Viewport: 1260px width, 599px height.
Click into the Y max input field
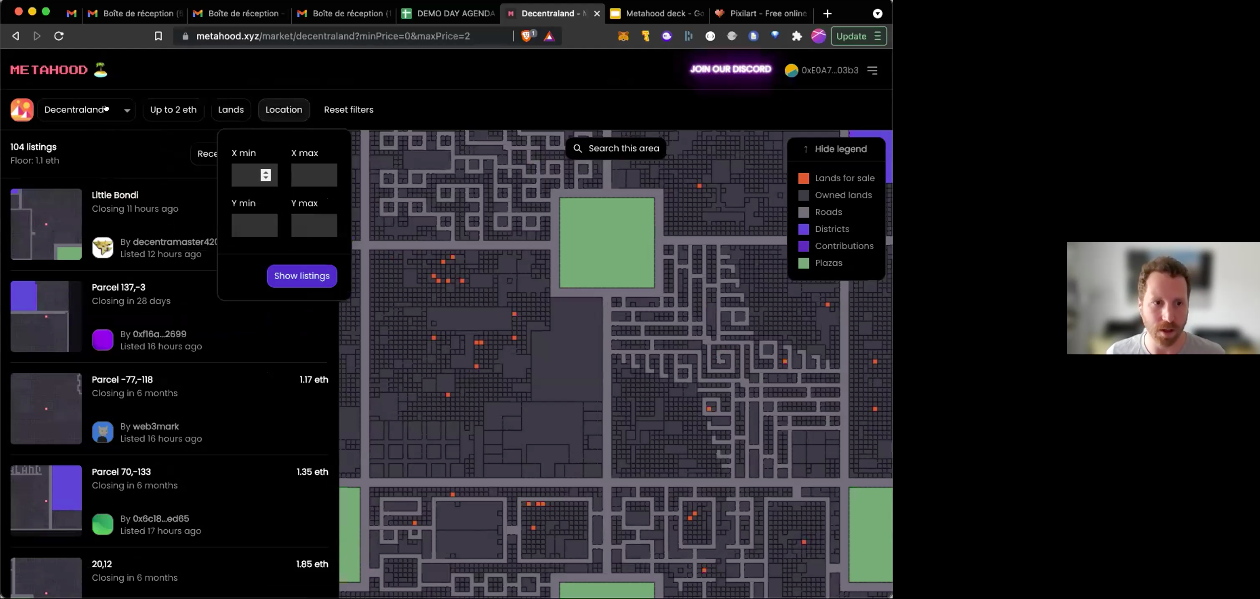click(x=314, y=225)
